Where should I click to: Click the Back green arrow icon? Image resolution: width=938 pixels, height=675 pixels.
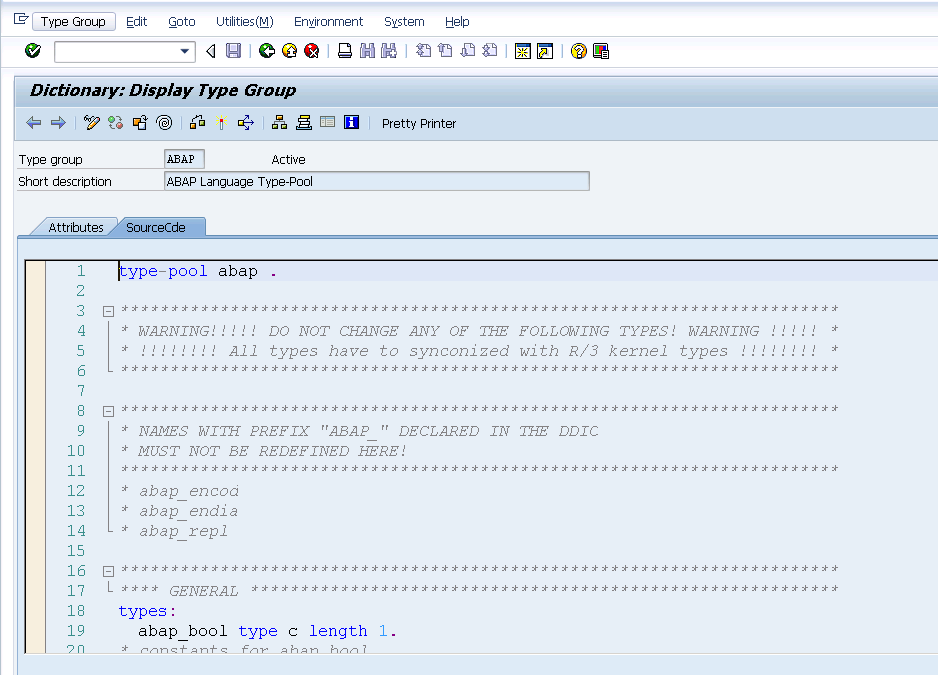click(268, 50)
